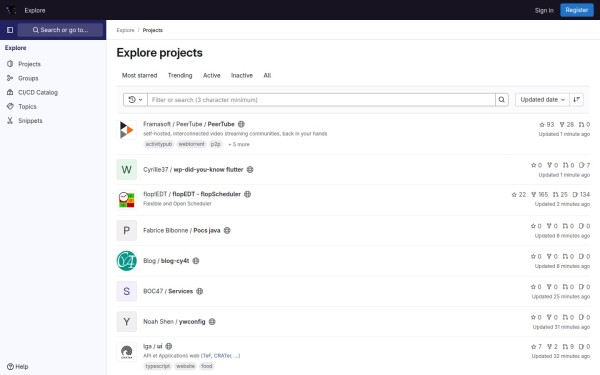600x375 pixels.
Task: Open Fabrice Bibonne / Pocs java project
Action: pos(181,230)
